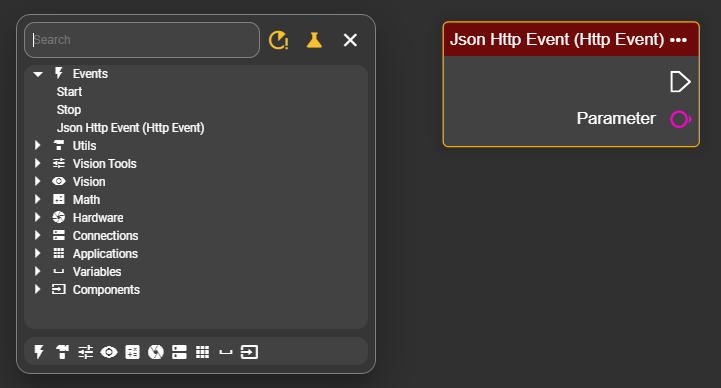Collapse the Events tree category

(38, 74)
